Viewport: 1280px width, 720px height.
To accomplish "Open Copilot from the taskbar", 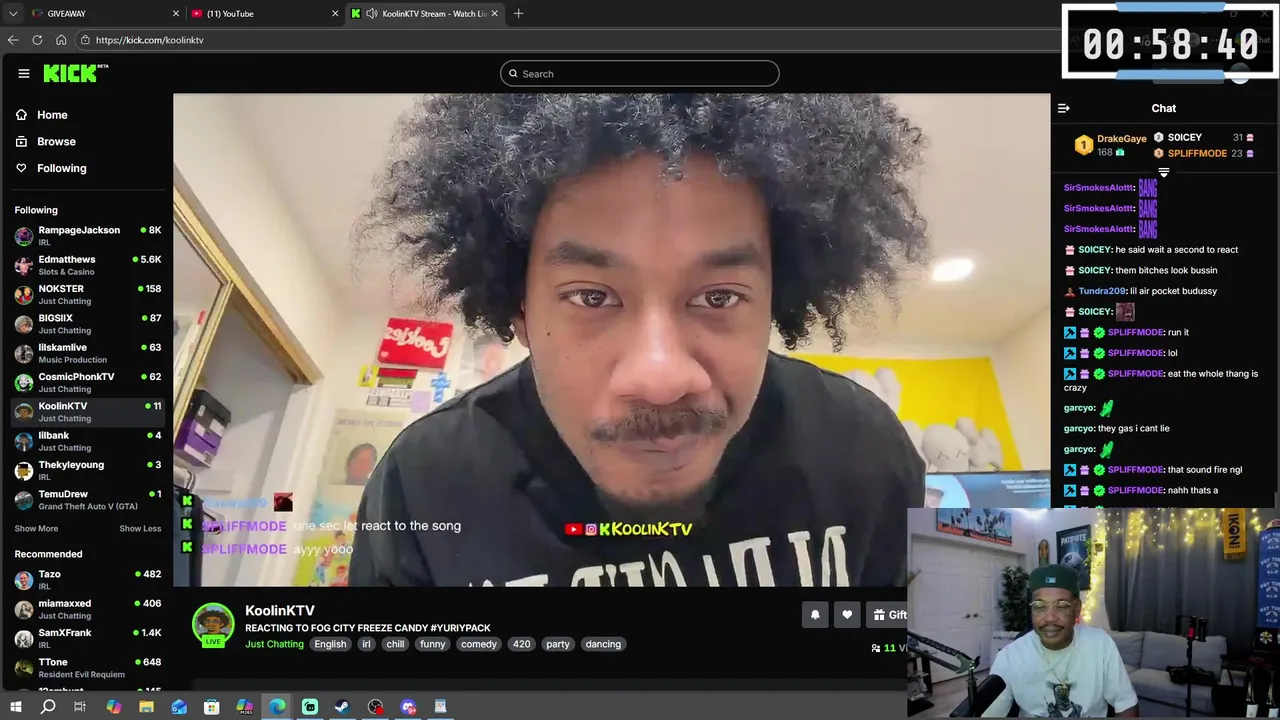I will 113,707.
